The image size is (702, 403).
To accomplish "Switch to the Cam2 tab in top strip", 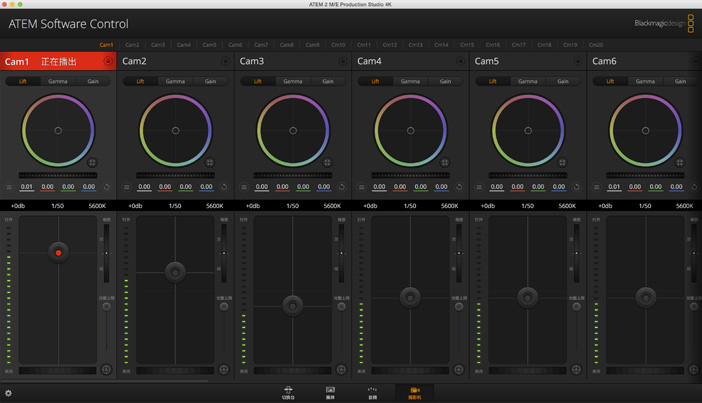I will click(x=132, y=45).
